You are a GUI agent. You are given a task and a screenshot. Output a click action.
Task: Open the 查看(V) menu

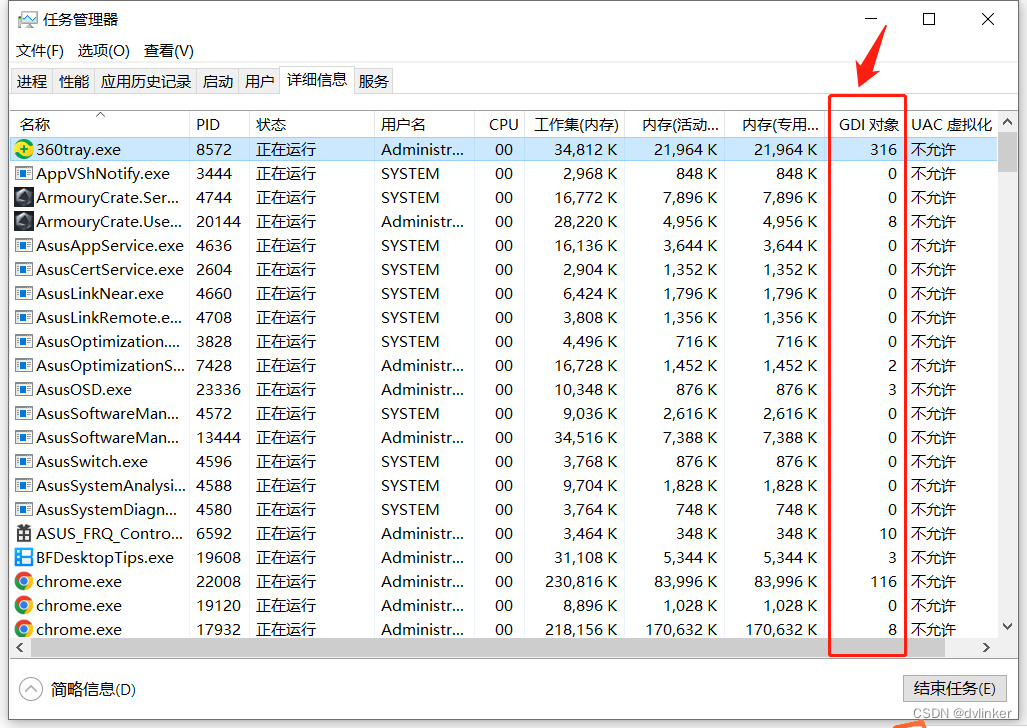point(169,51)
